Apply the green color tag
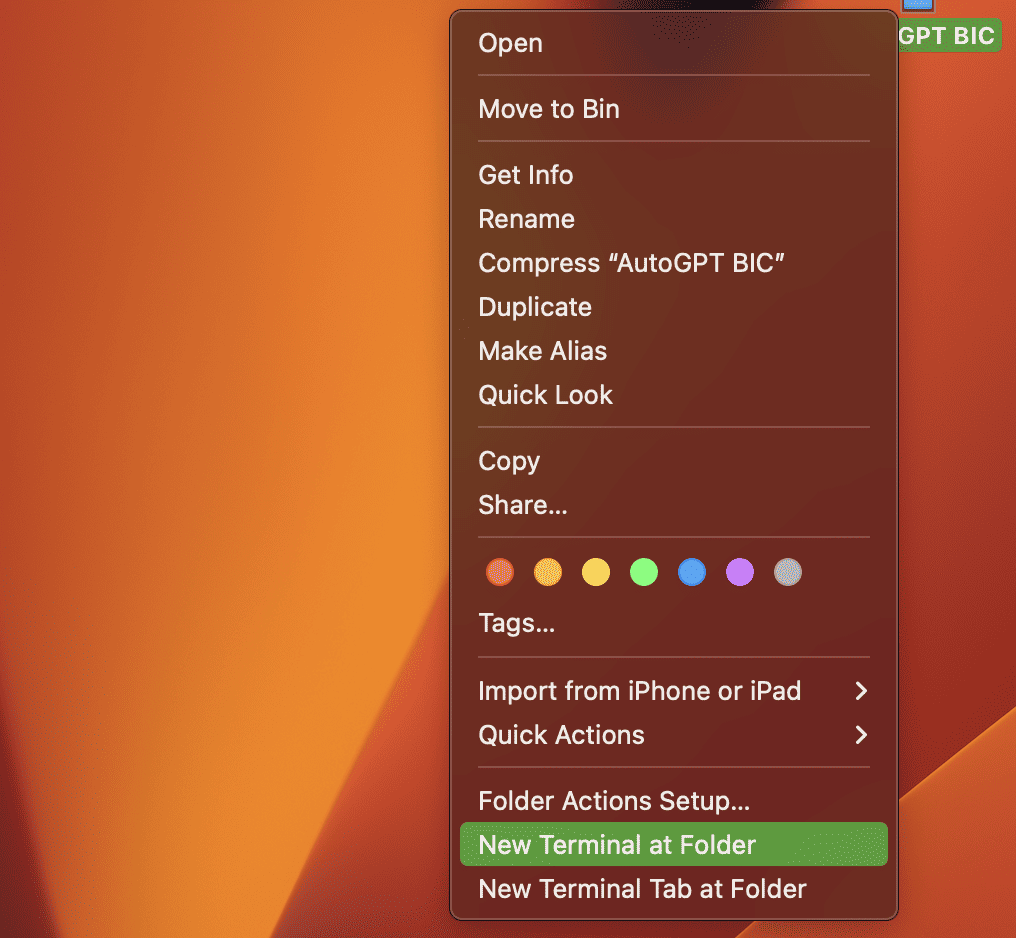Image resolution: width=1016 pixels, height=938 pixels. [643, 572]
